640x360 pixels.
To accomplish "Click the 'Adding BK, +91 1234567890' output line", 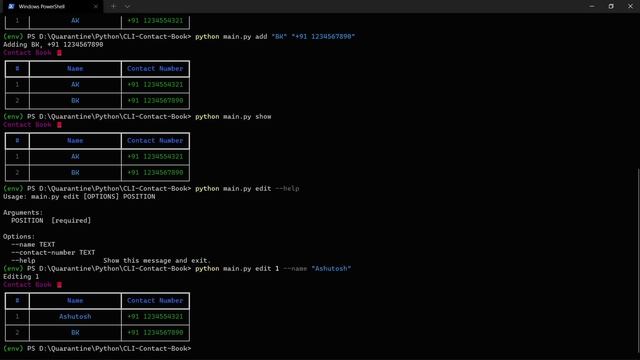I will coord(53,44).
